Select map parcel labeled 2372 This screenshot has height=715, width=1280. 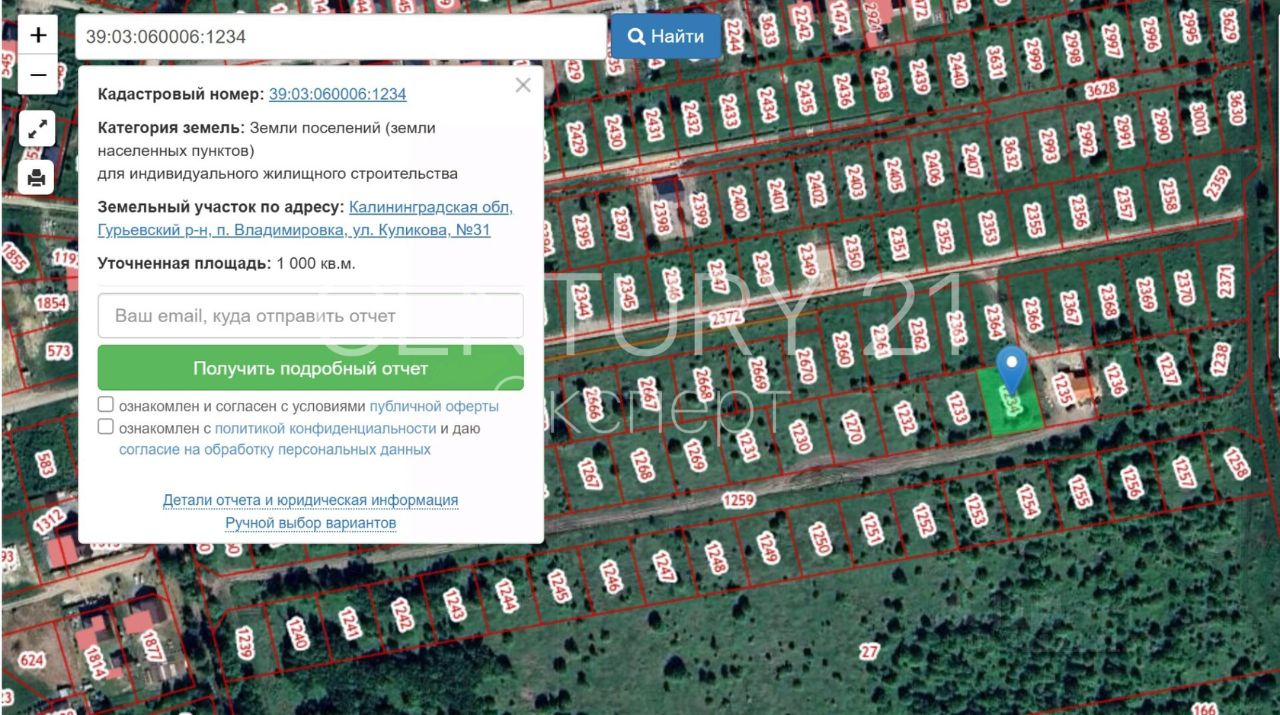tap(727, 318)
